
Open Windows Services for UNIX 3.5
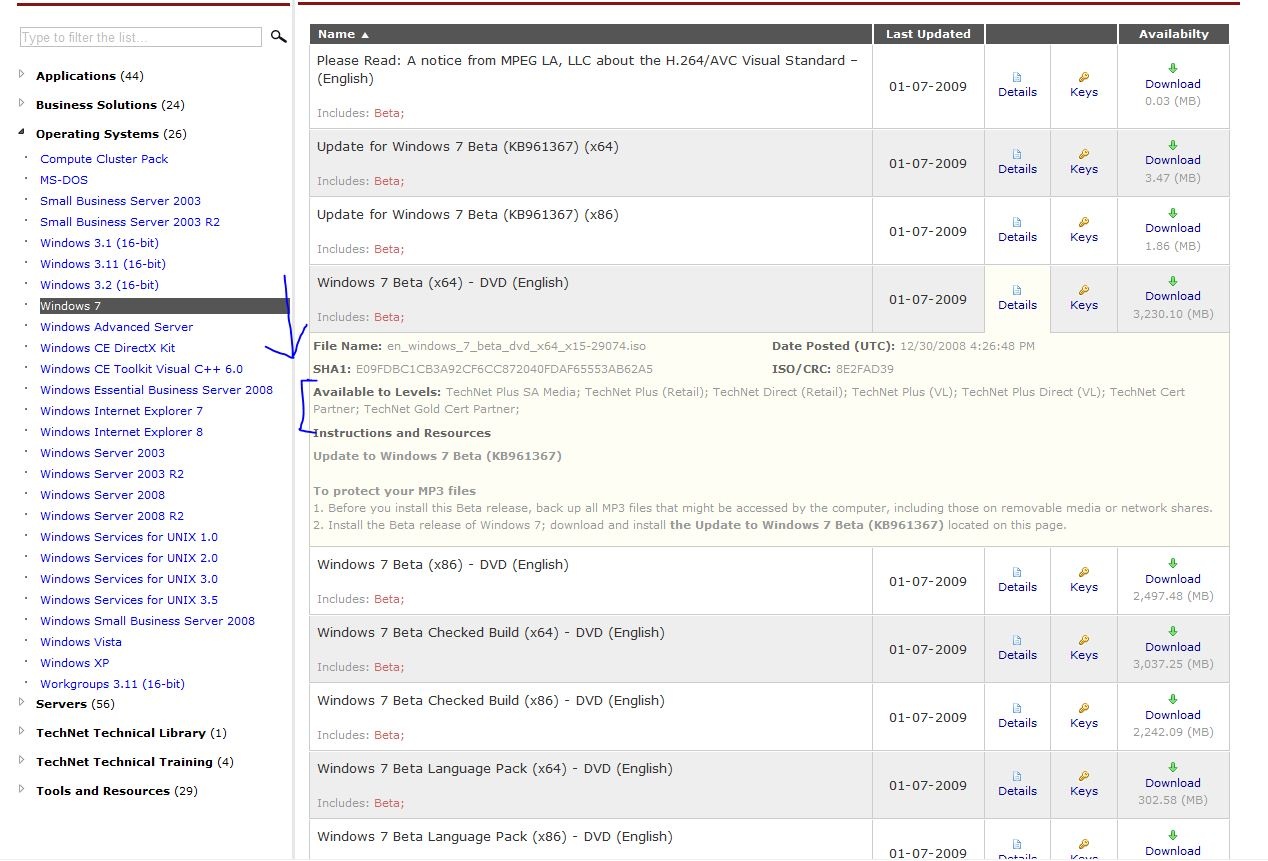129,600
